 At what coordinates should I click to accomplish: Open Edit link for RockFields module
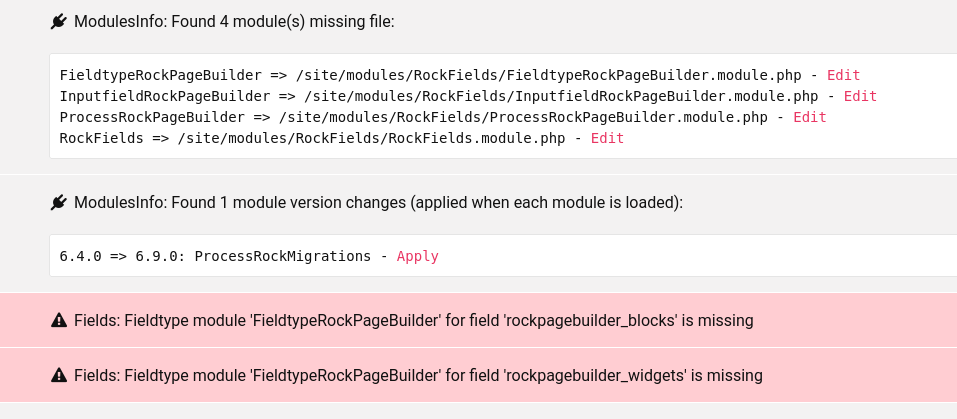[607, 138]
